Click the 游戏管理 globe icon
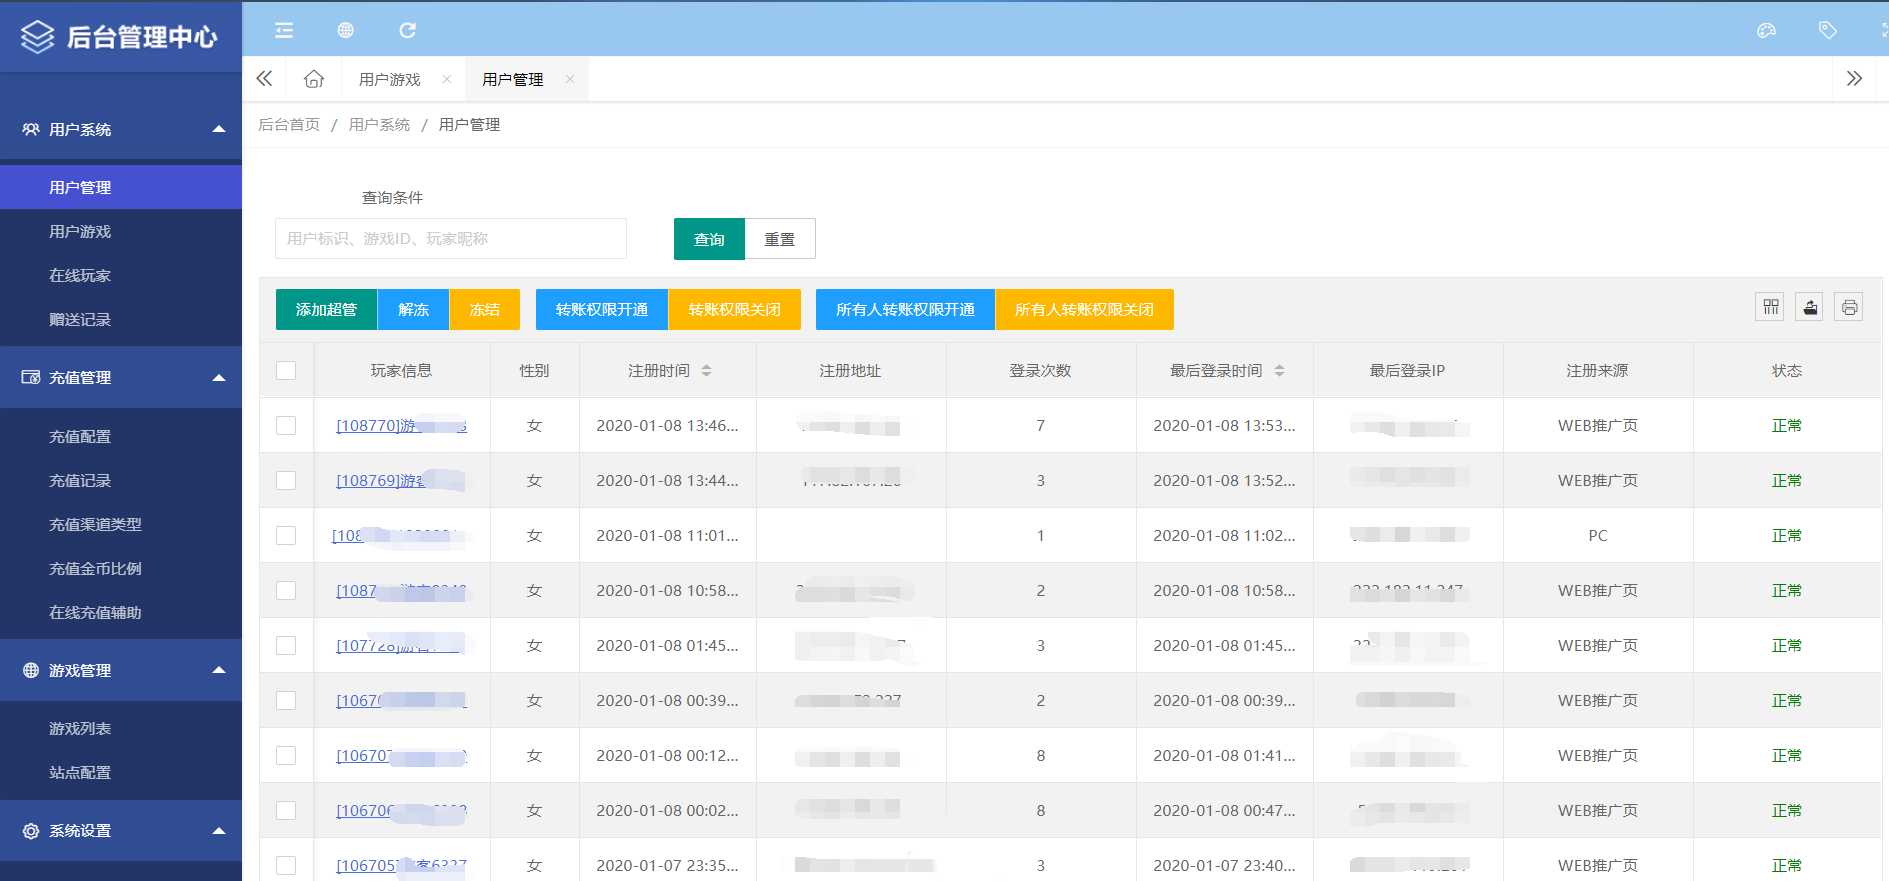Image resolution: width=1889 pixels, height=881 pixels. [x=31, y=670]
